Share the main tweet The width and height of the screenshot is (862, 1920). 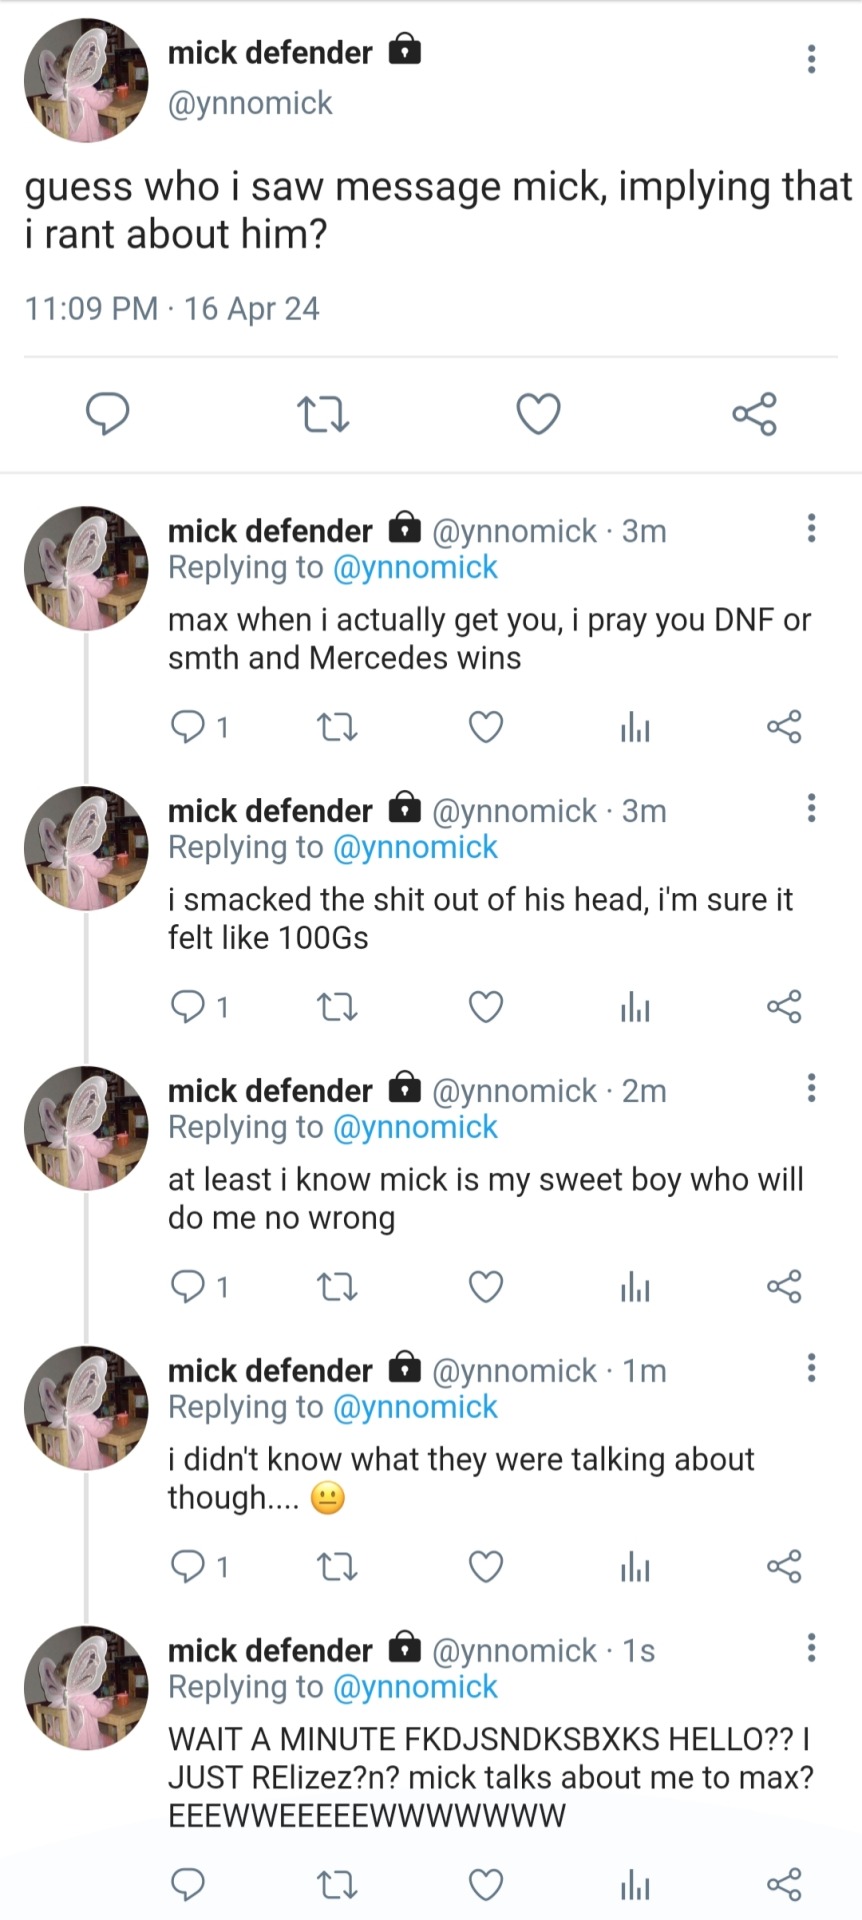pos(754,414)
